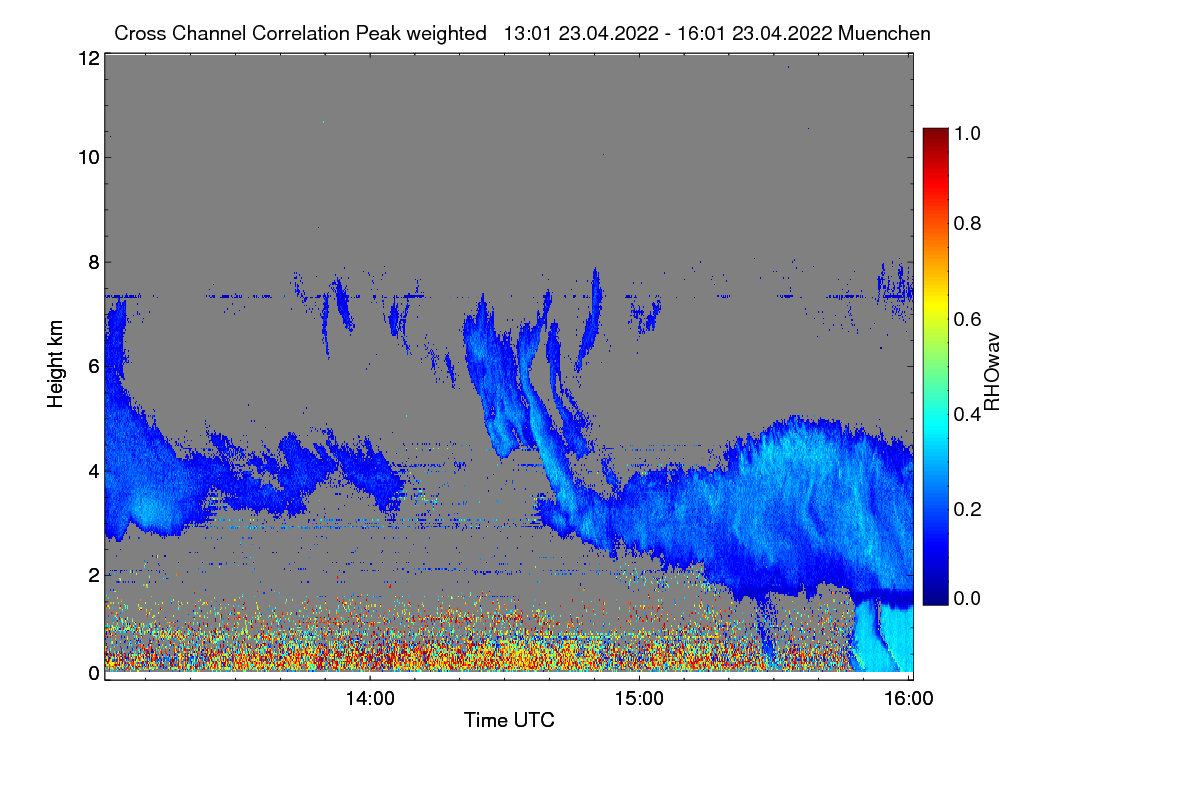Click the '14:00' time axis label
Image resolution: width=1200 pixels, height=800 pixels.
370,699
